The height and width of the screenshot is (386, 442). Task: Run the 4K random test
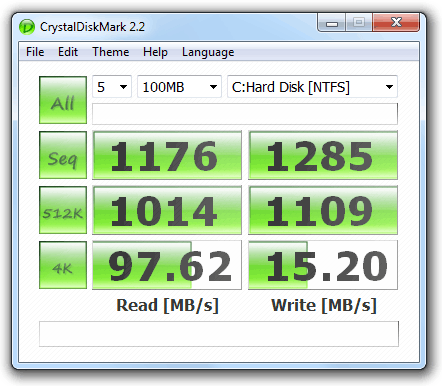(x=63, y=265)
